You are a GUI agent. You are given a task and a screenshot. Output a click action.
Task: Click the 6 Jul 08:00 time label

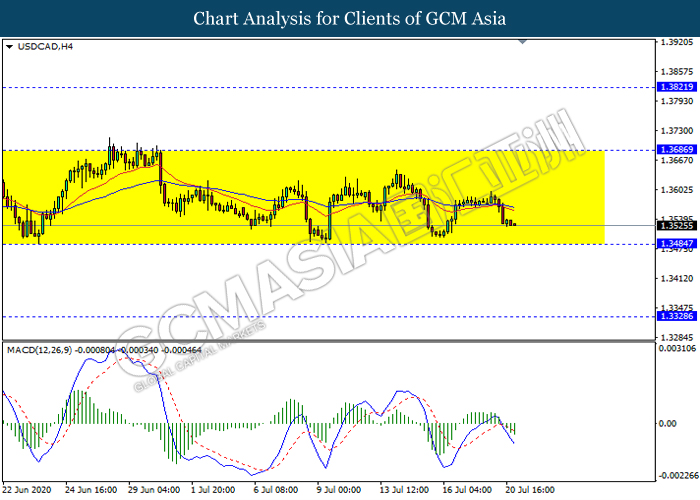click(276, 490)
